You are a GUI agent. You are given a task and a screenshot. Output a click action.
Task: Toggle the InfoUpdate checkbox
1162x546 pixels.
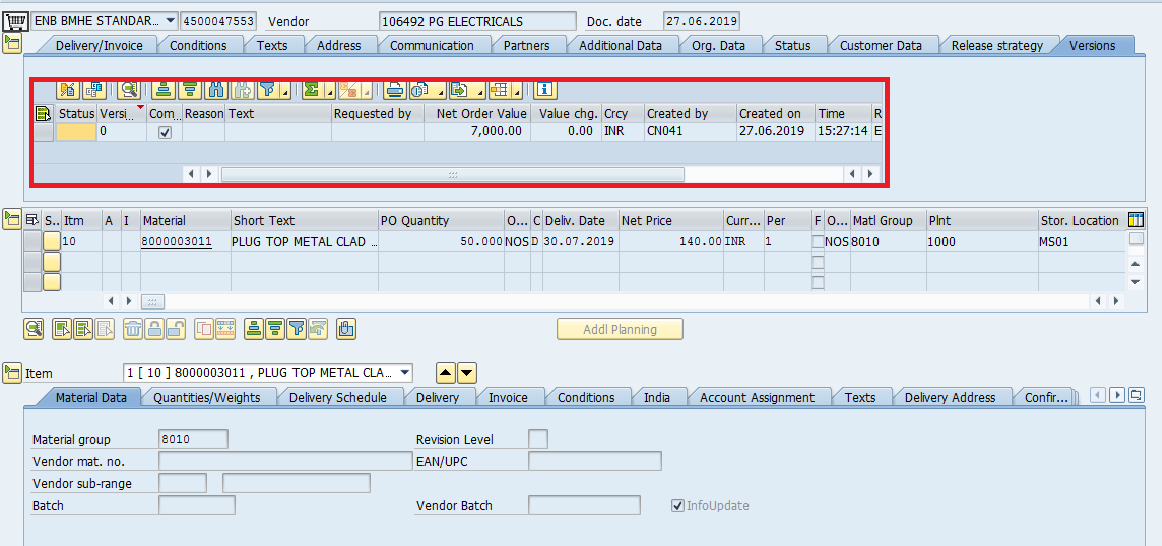(x=678, y=506)
